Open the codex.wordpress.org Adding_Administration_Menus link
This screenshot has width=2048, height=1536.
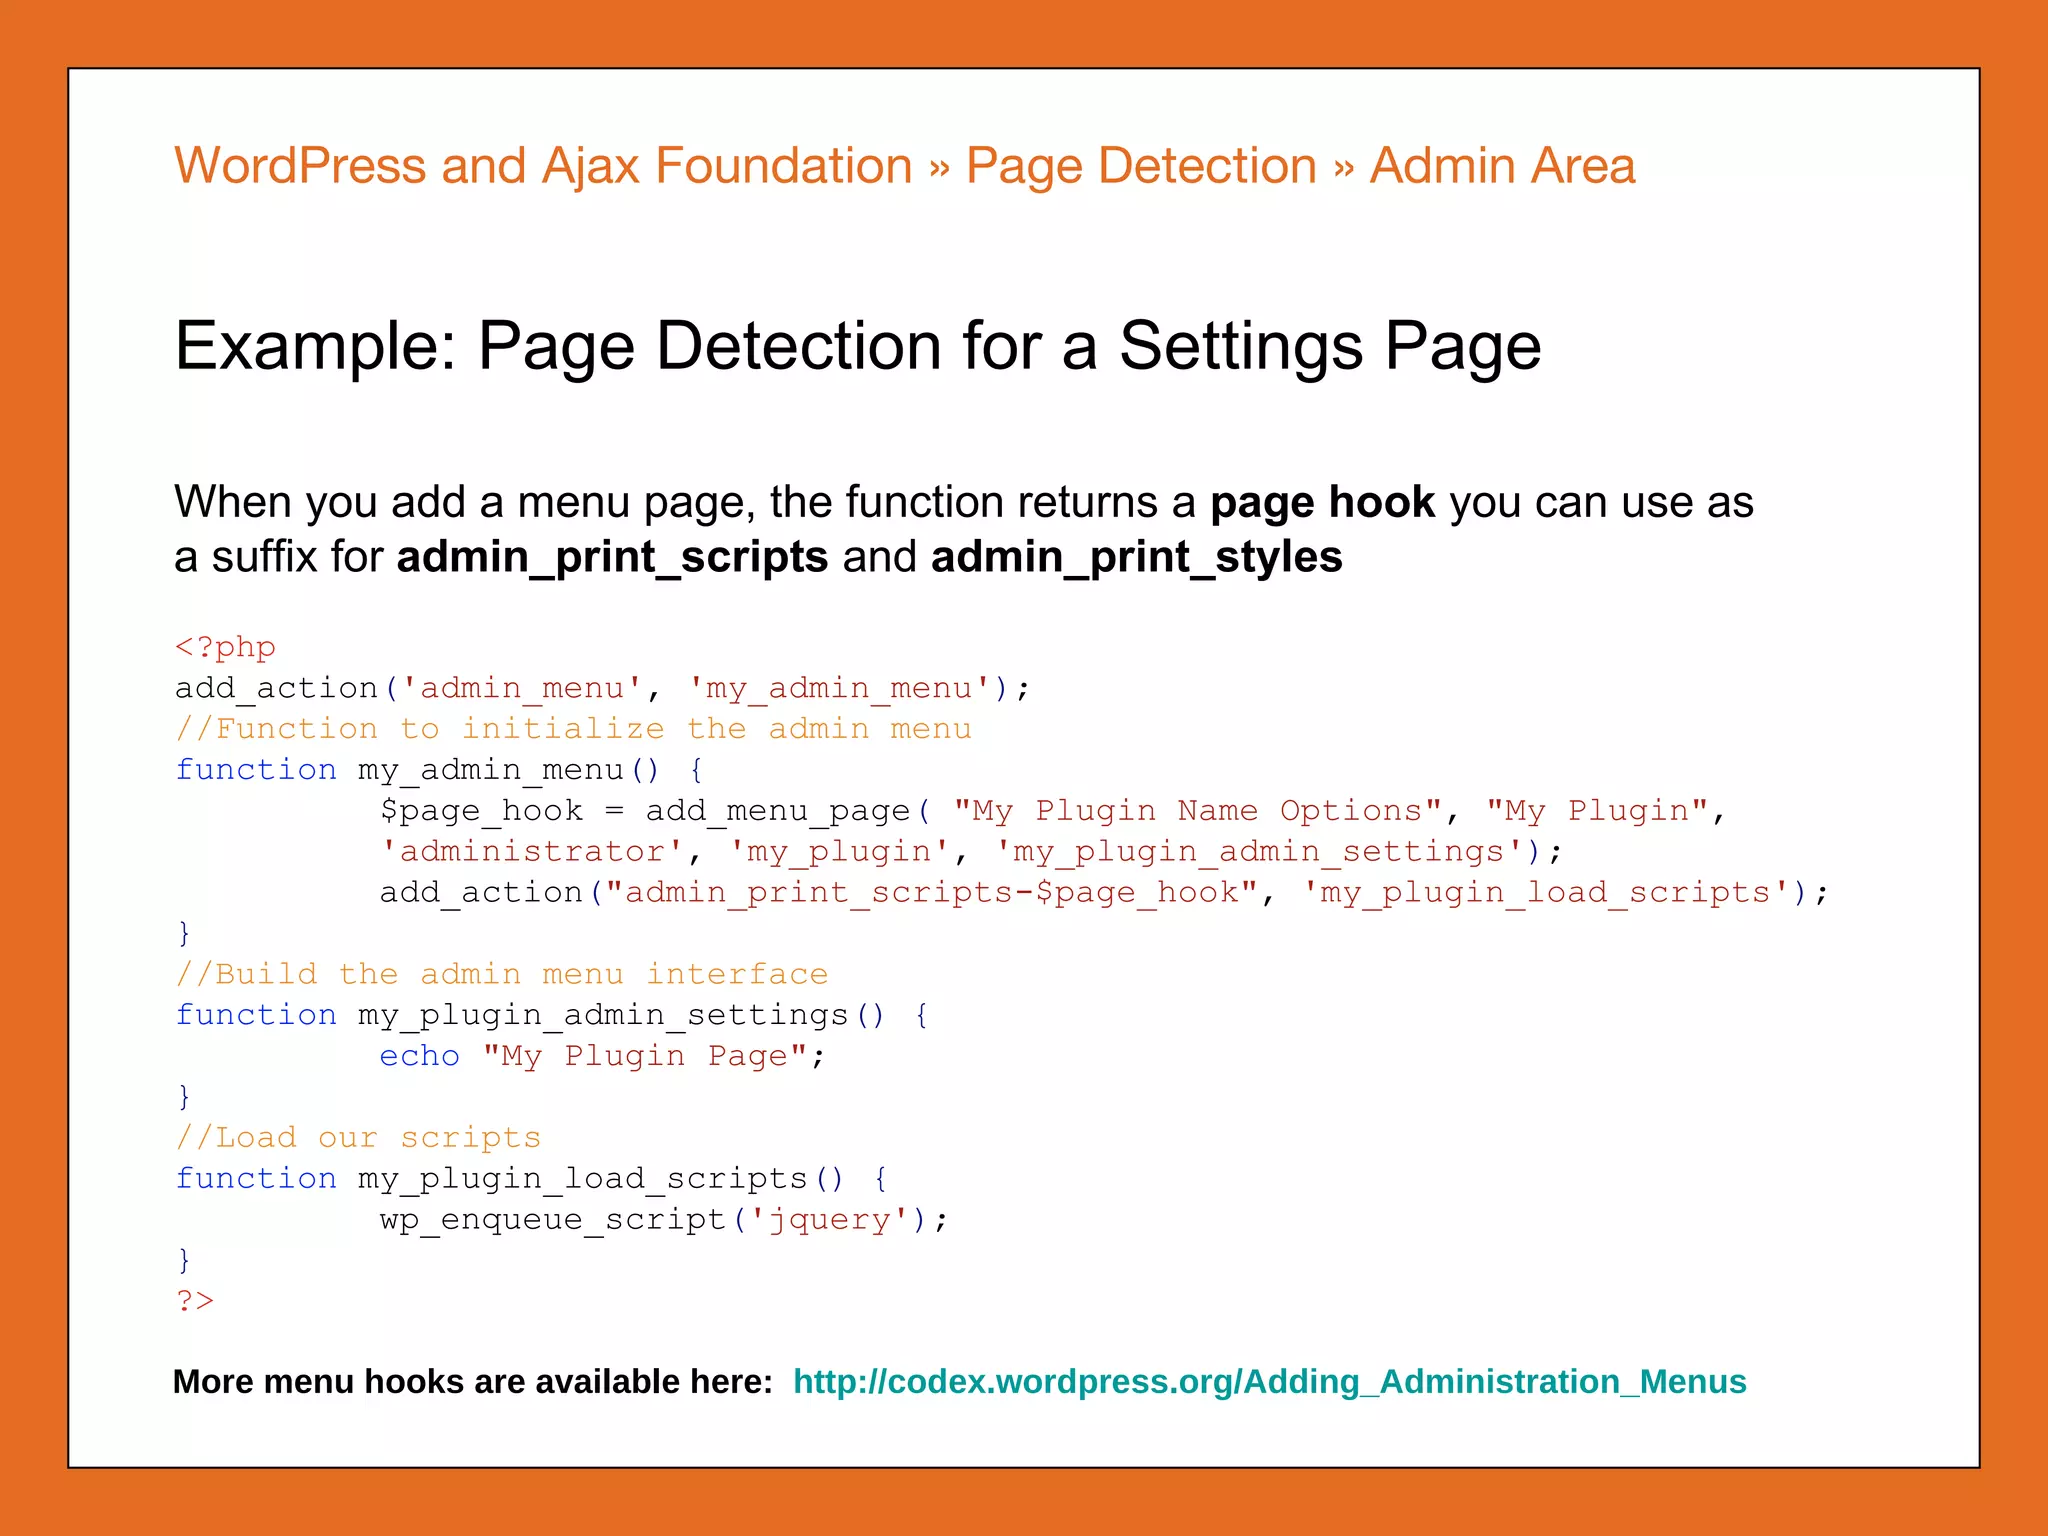1269,1382
